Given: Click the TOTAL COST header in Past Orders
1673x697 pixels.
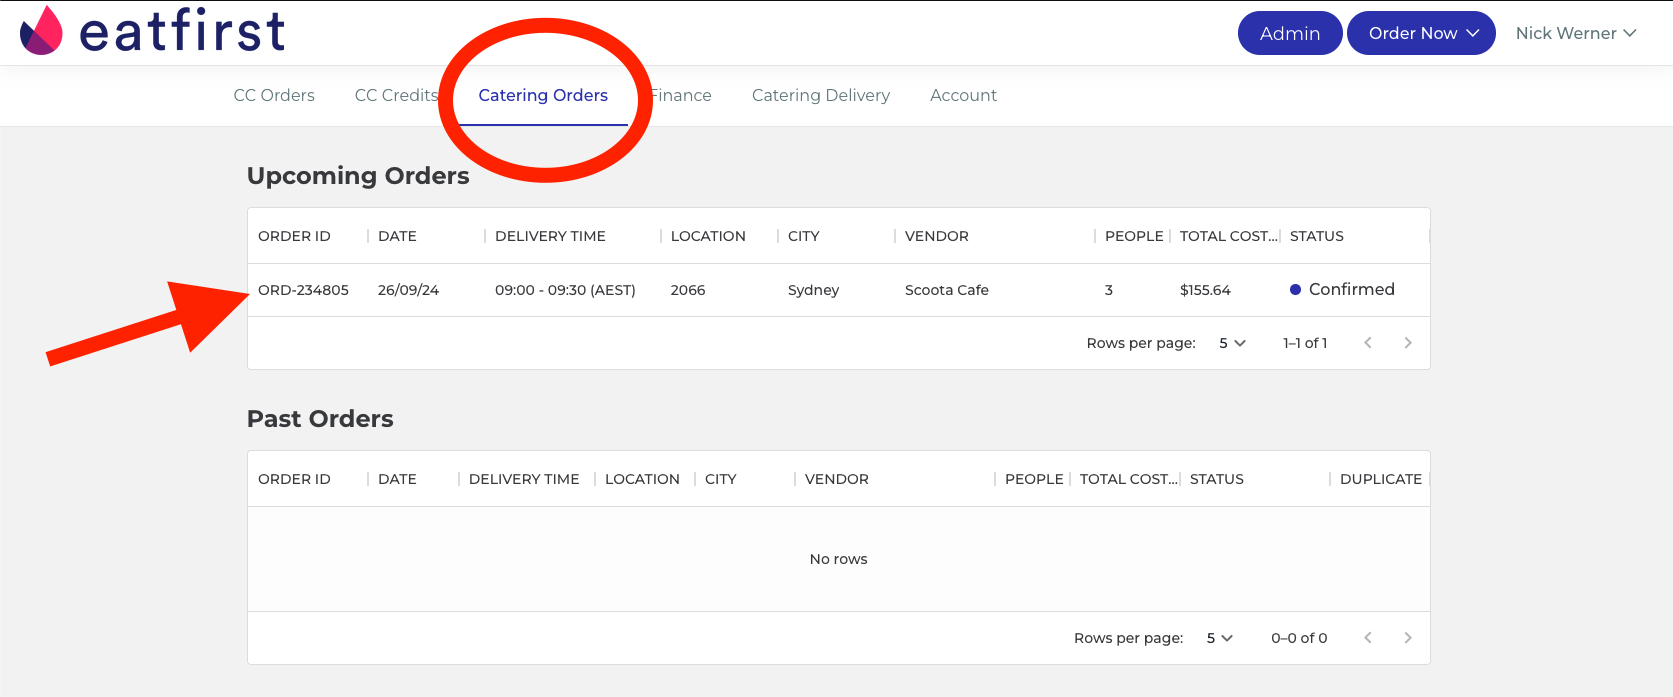Looking at the screenshot, I should tap(1129, 479).
